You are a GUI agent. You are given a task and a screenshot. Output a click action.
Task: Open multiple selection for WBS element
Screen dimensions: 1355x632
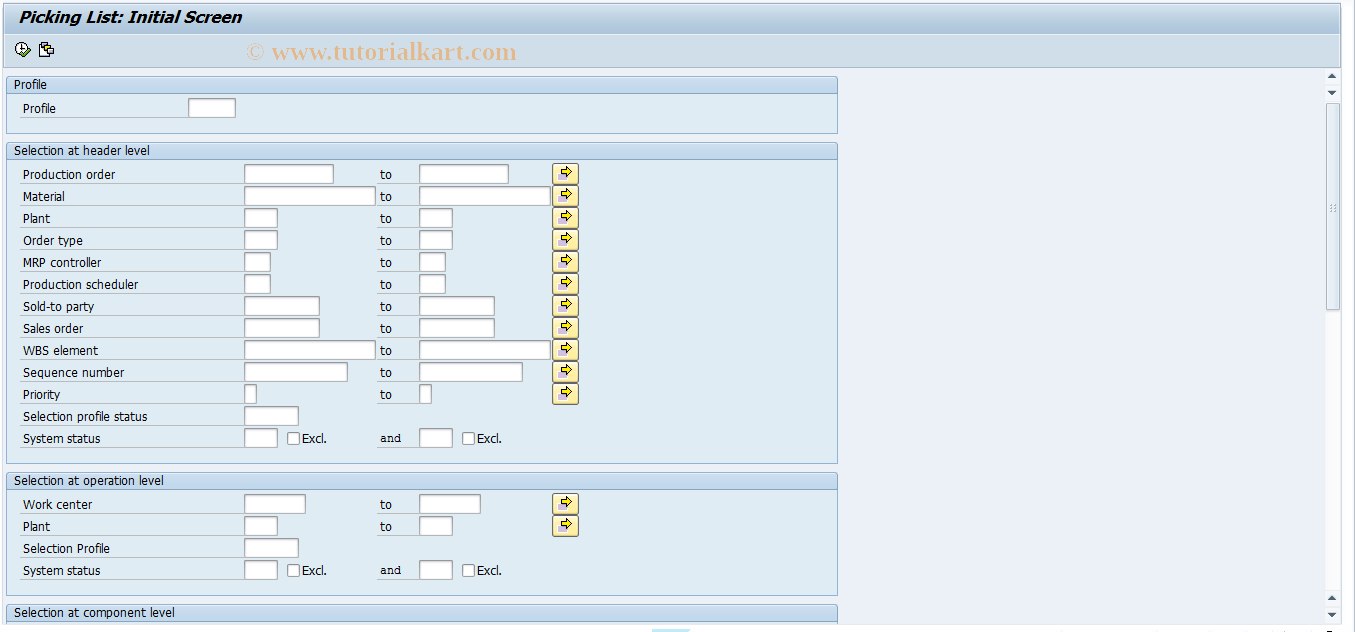click(x=565, y=349)
